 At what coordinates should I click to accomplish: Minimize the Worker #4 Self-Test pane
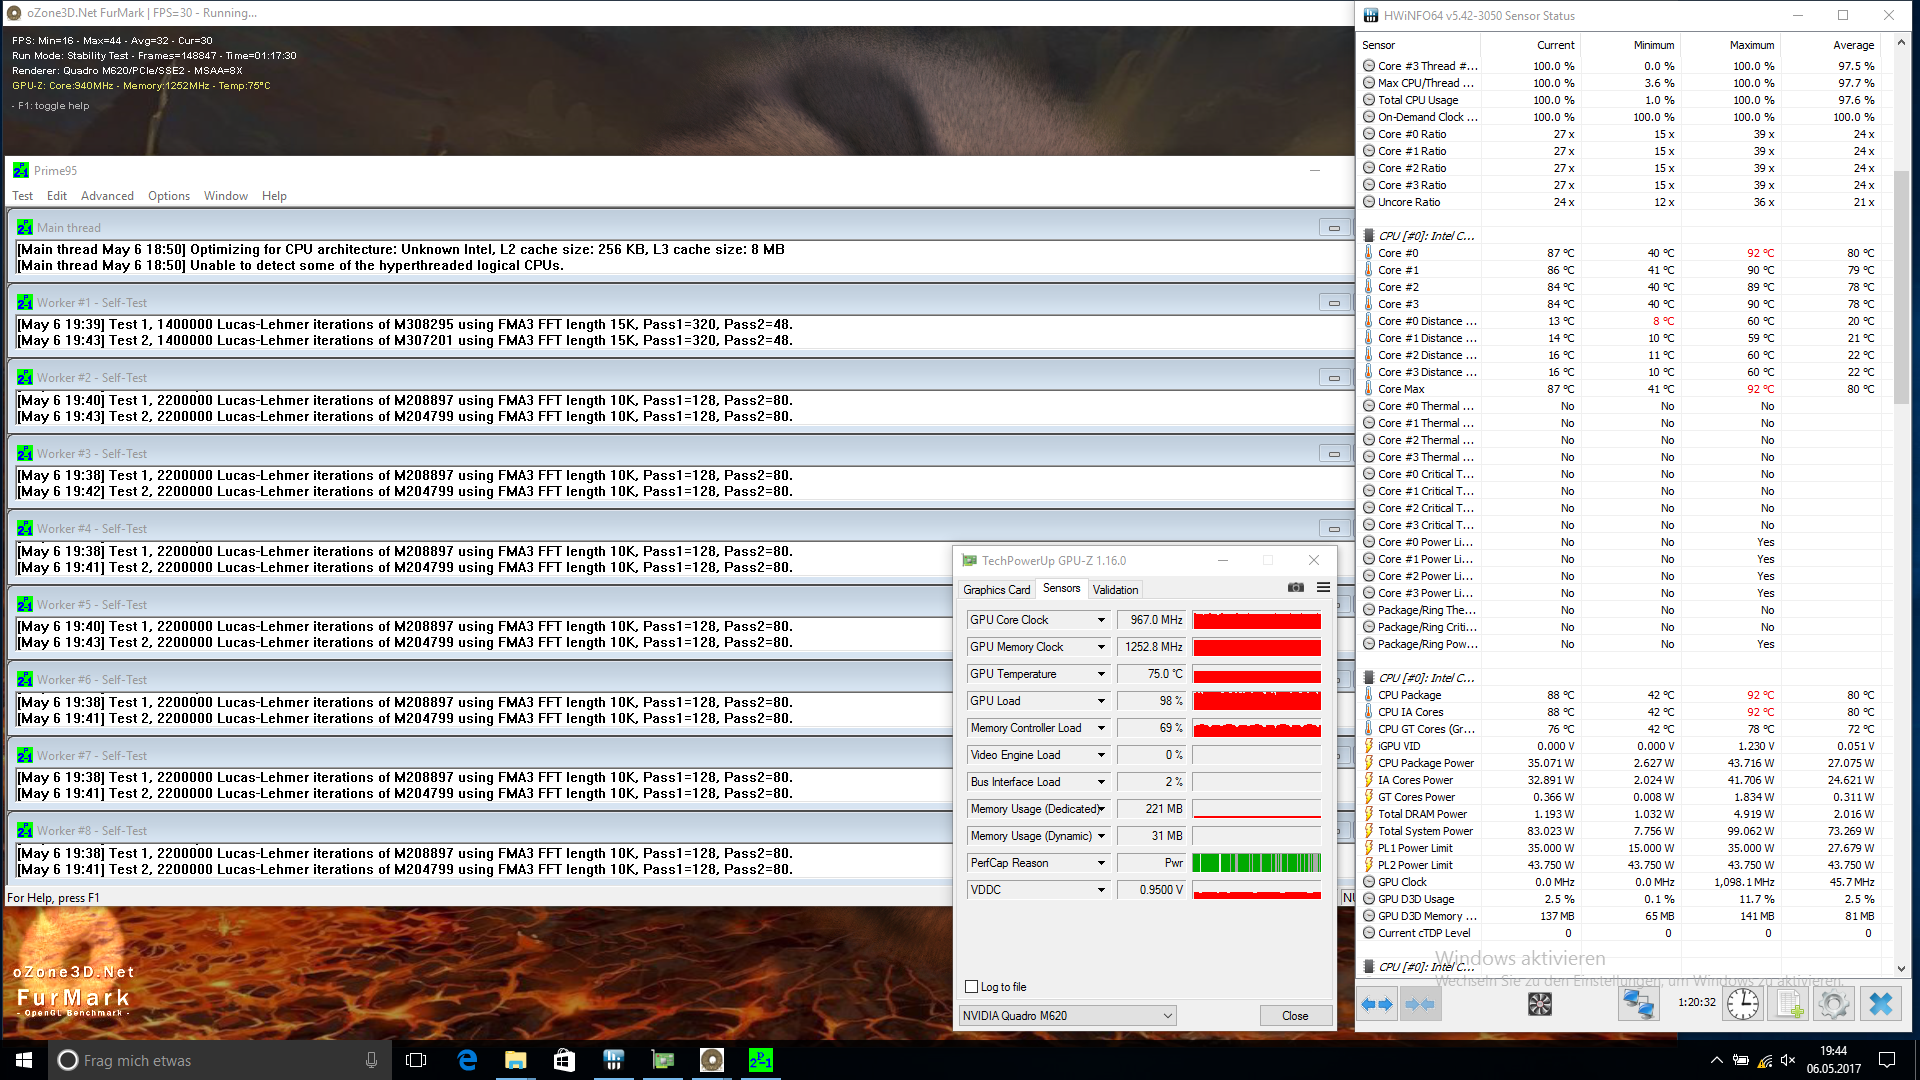1334,529
